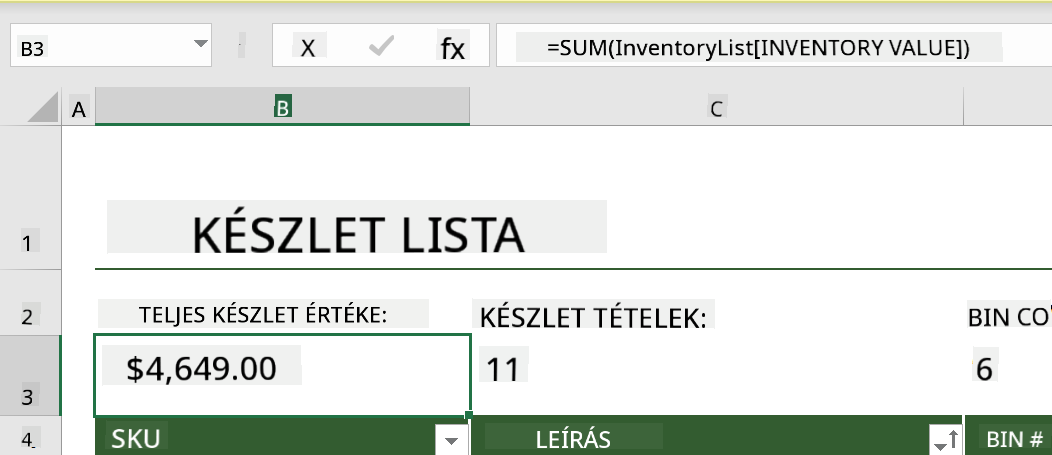The width and height of the screenshot is (1052, 455).
Task: Click the Select All corner triangle
Action: coord(44,107)
